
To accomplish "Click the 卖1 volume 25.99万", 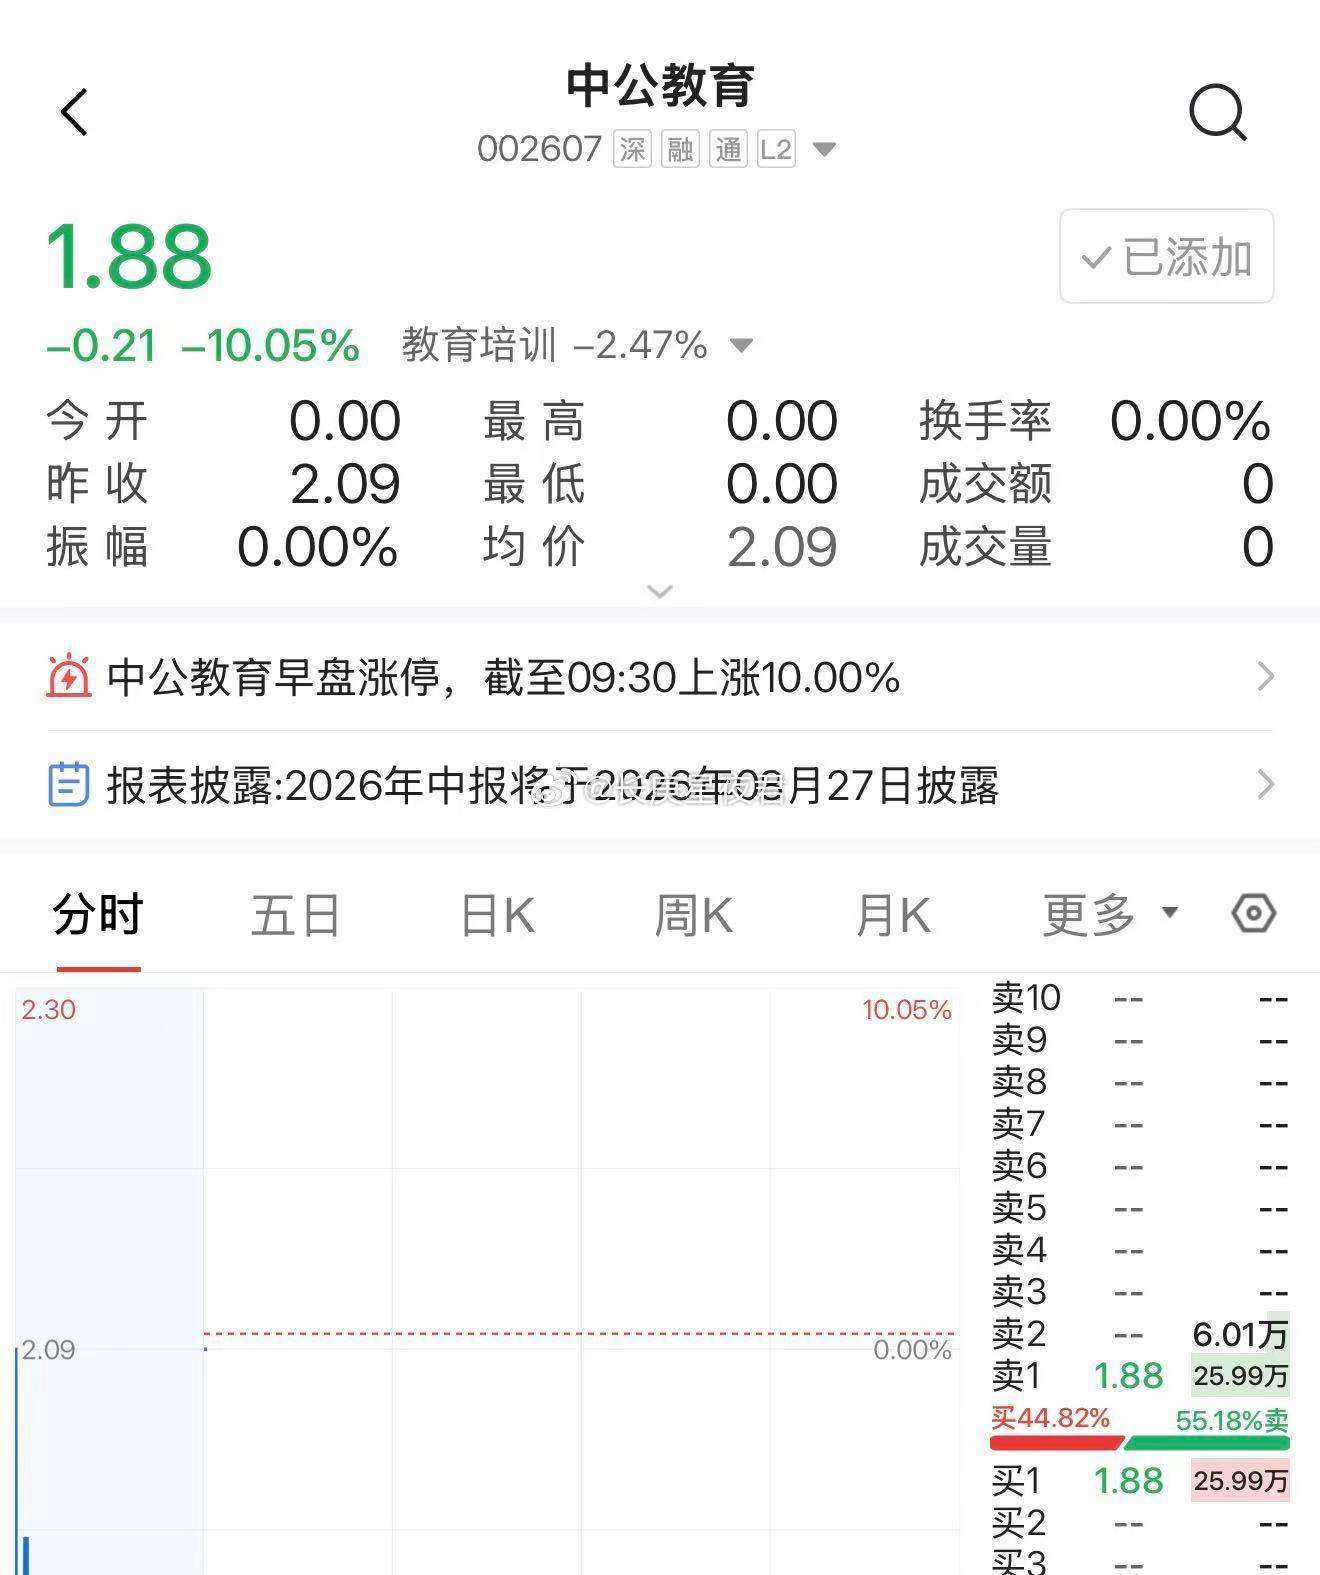I will (x=1240, y=1376).
